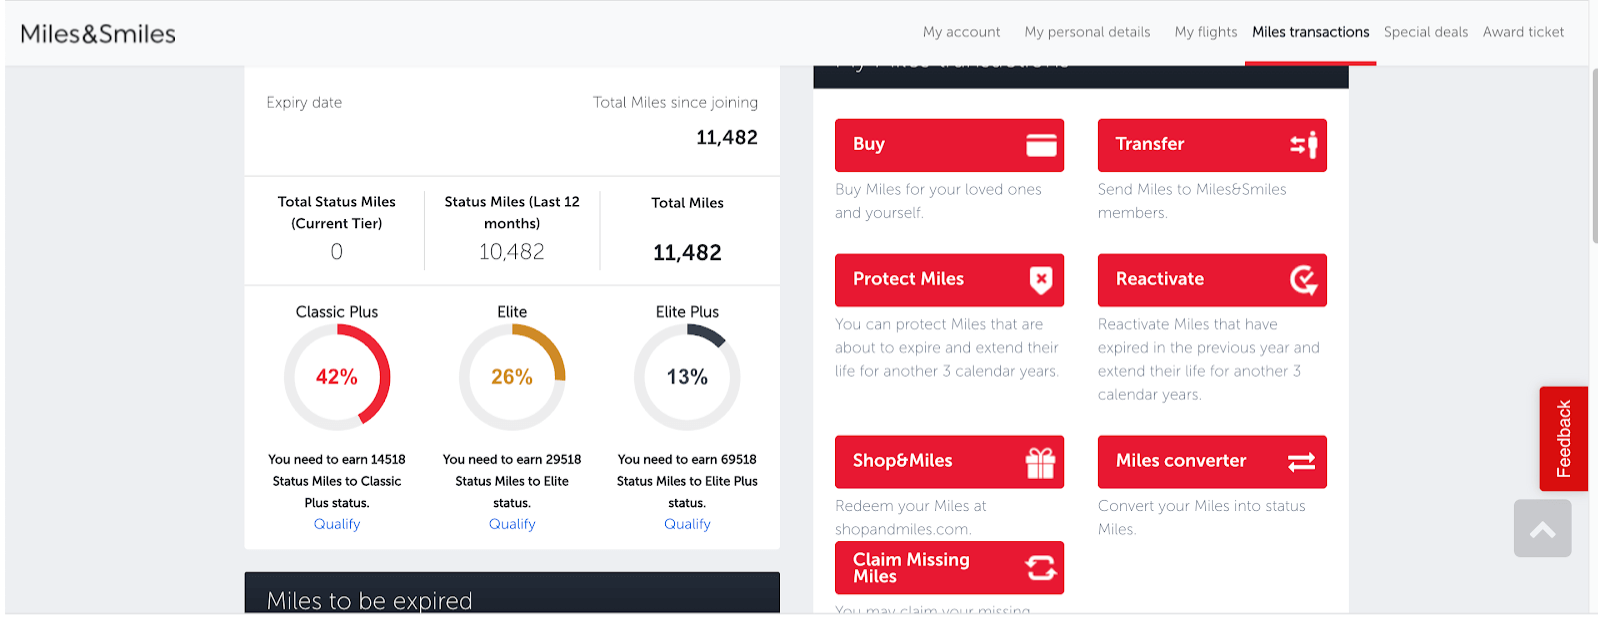The height and width of the screenshot is (622, 1598).
Task: Click the transfer arrows person icon
Action: click(1303, 145)
